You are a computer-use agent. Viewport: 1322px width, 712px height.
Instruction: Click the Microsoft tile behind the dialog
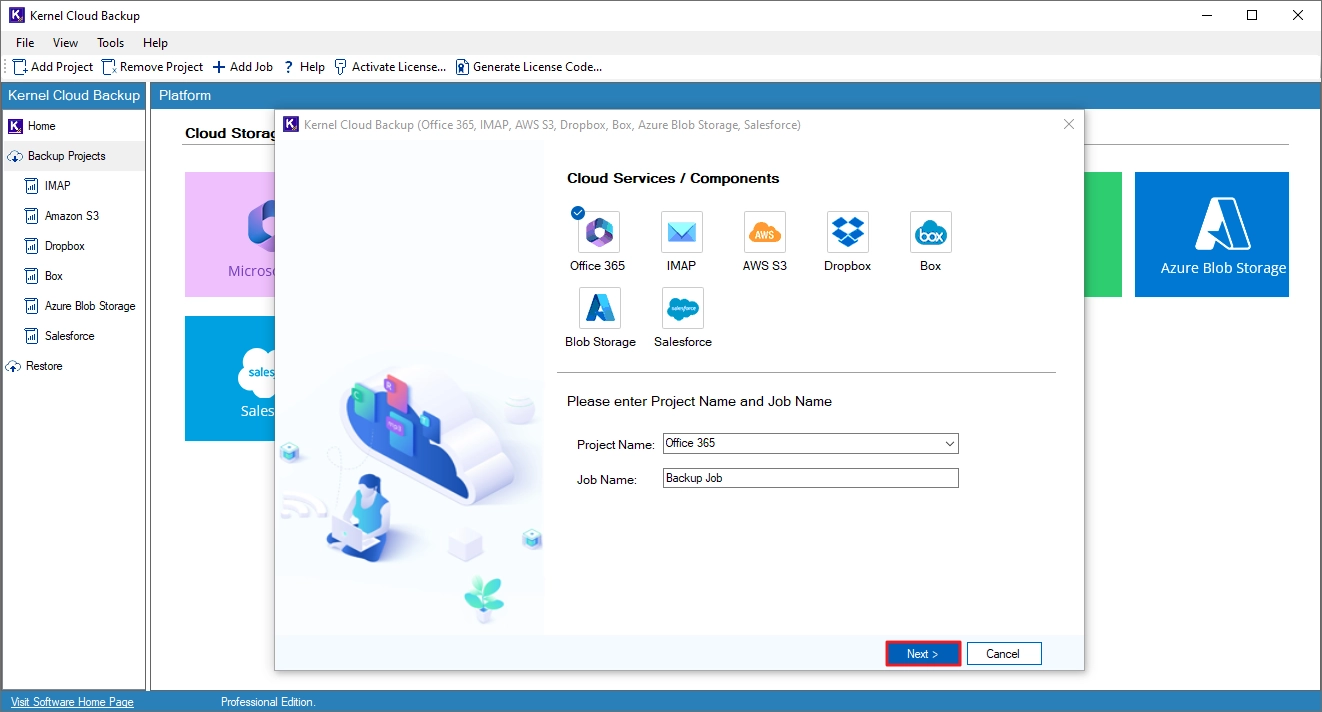point(230,235)
